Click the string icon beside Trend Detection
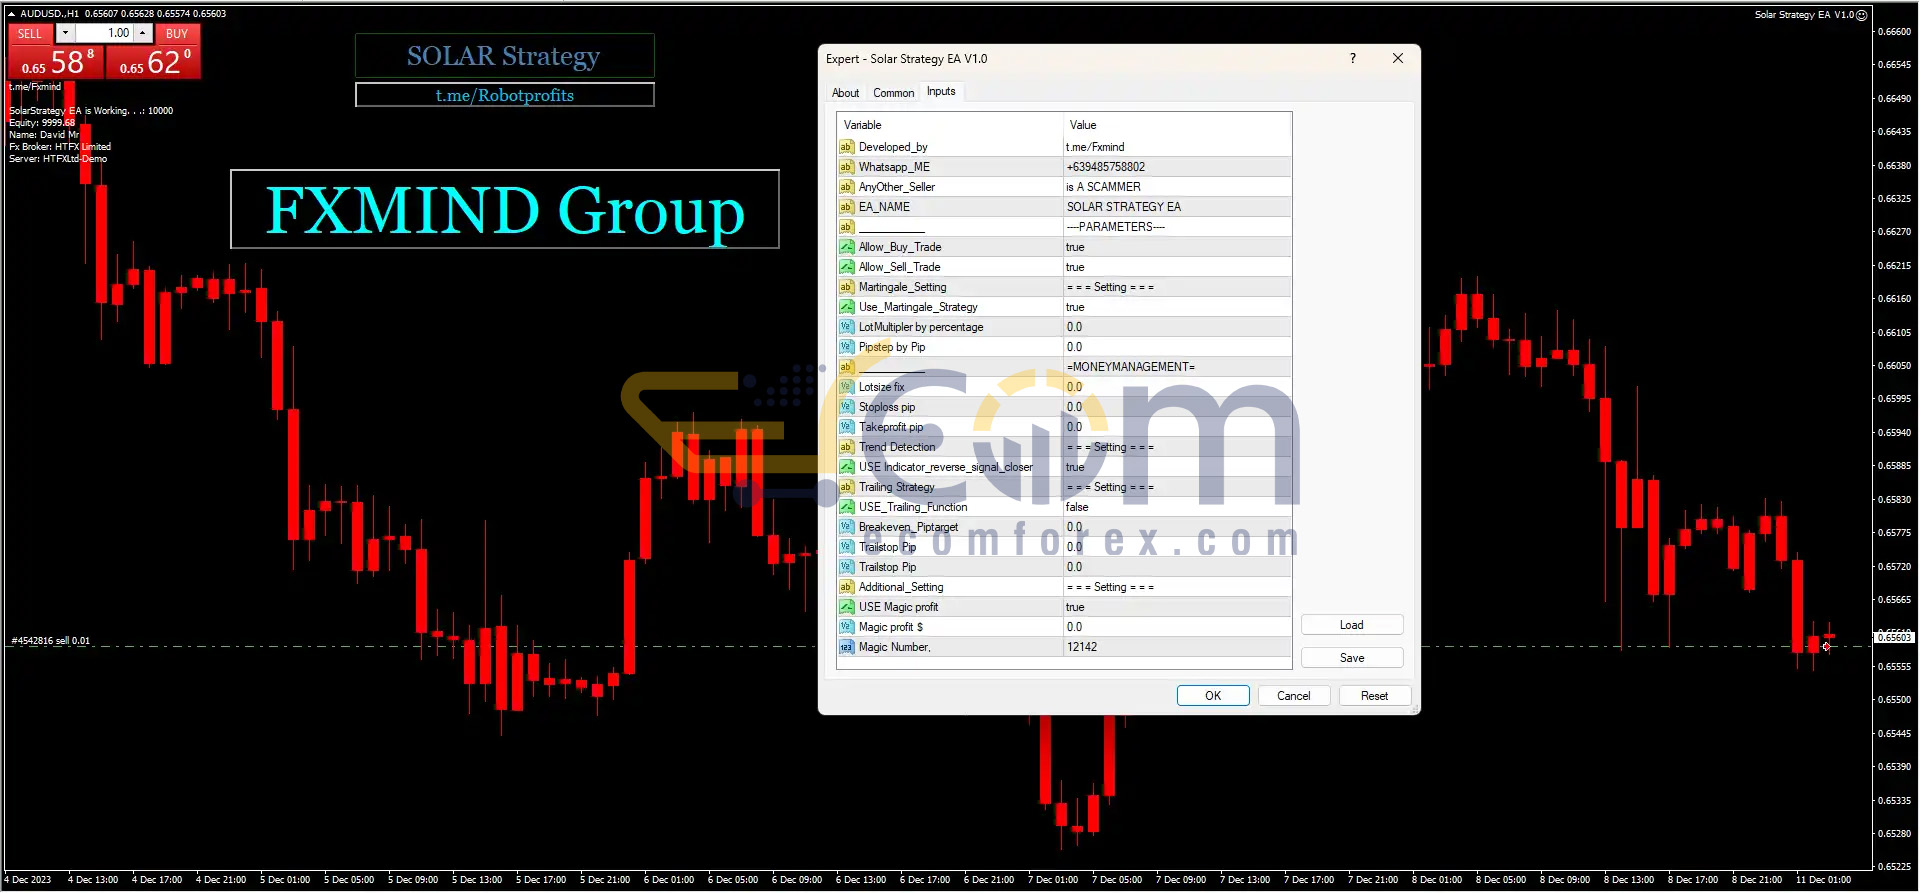 846,447
